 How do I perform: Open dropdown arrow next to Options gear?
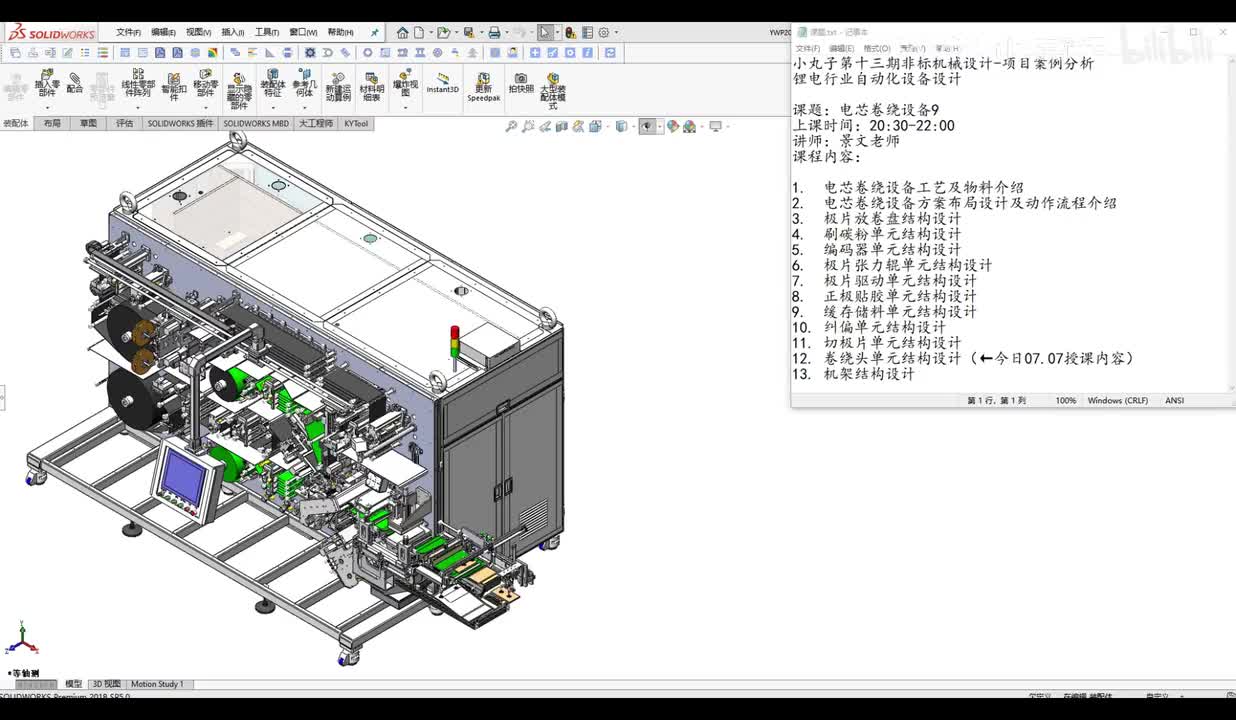tap(616, 33)
